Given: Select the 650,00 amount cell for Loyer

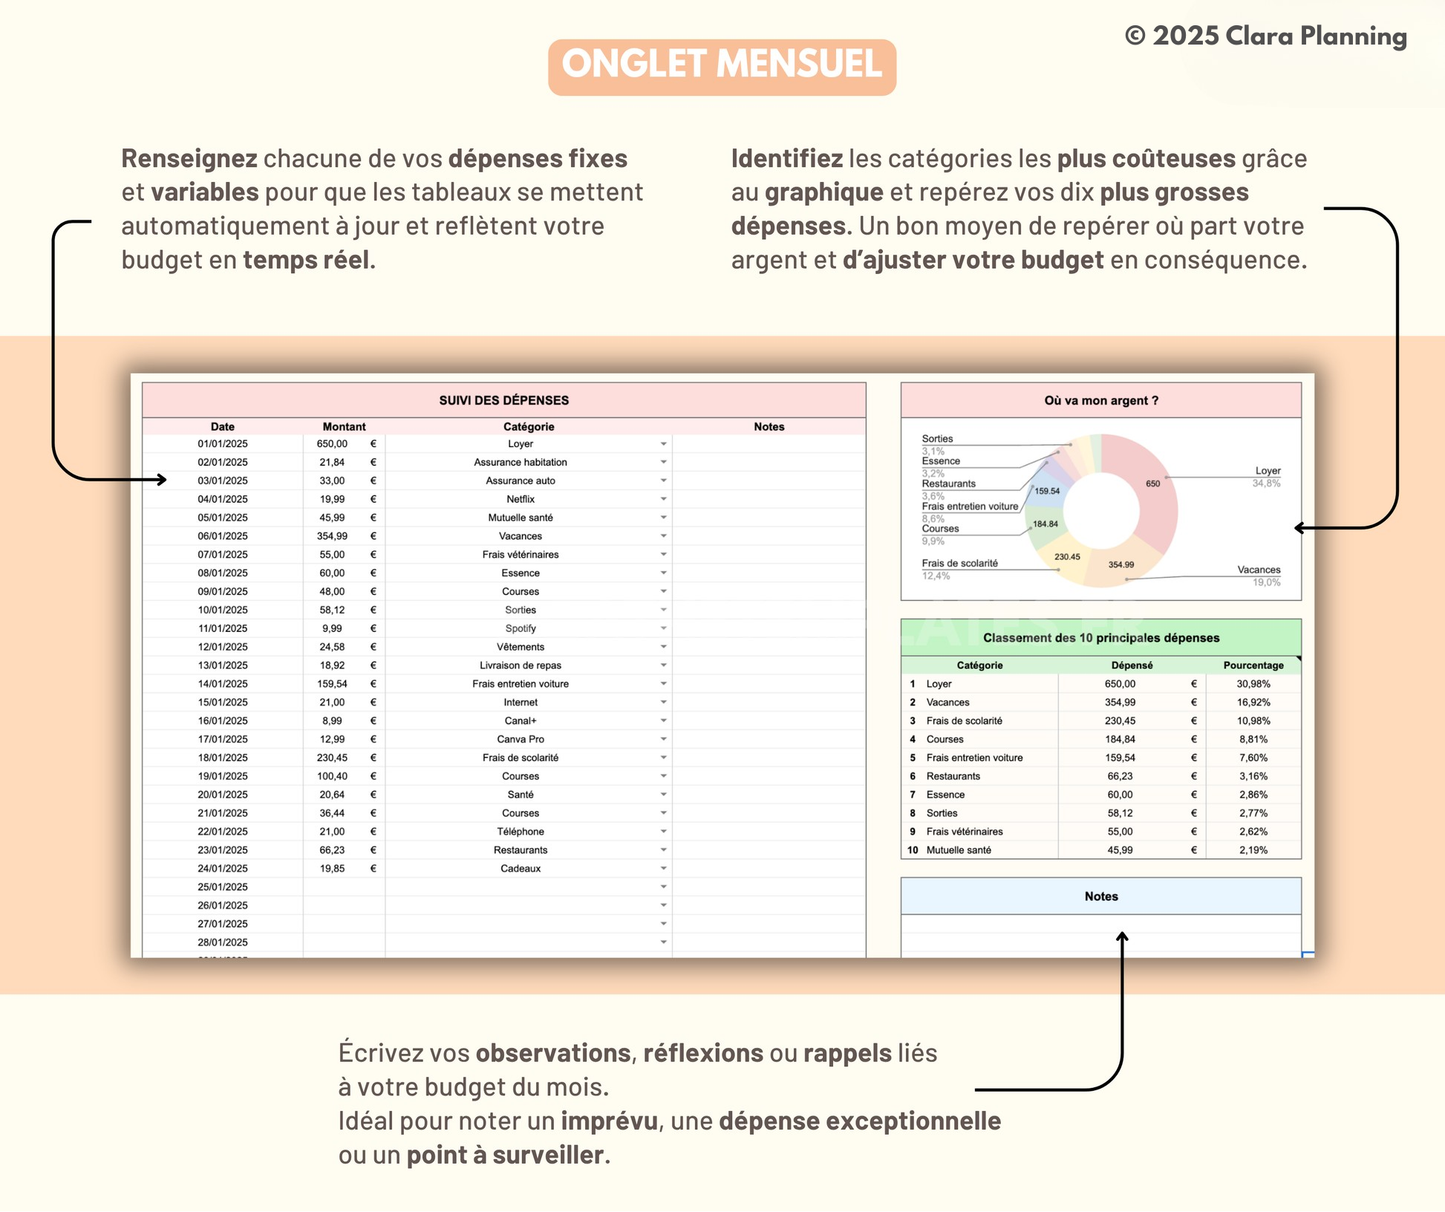Looking at the screenshot, I should [333, 443].
